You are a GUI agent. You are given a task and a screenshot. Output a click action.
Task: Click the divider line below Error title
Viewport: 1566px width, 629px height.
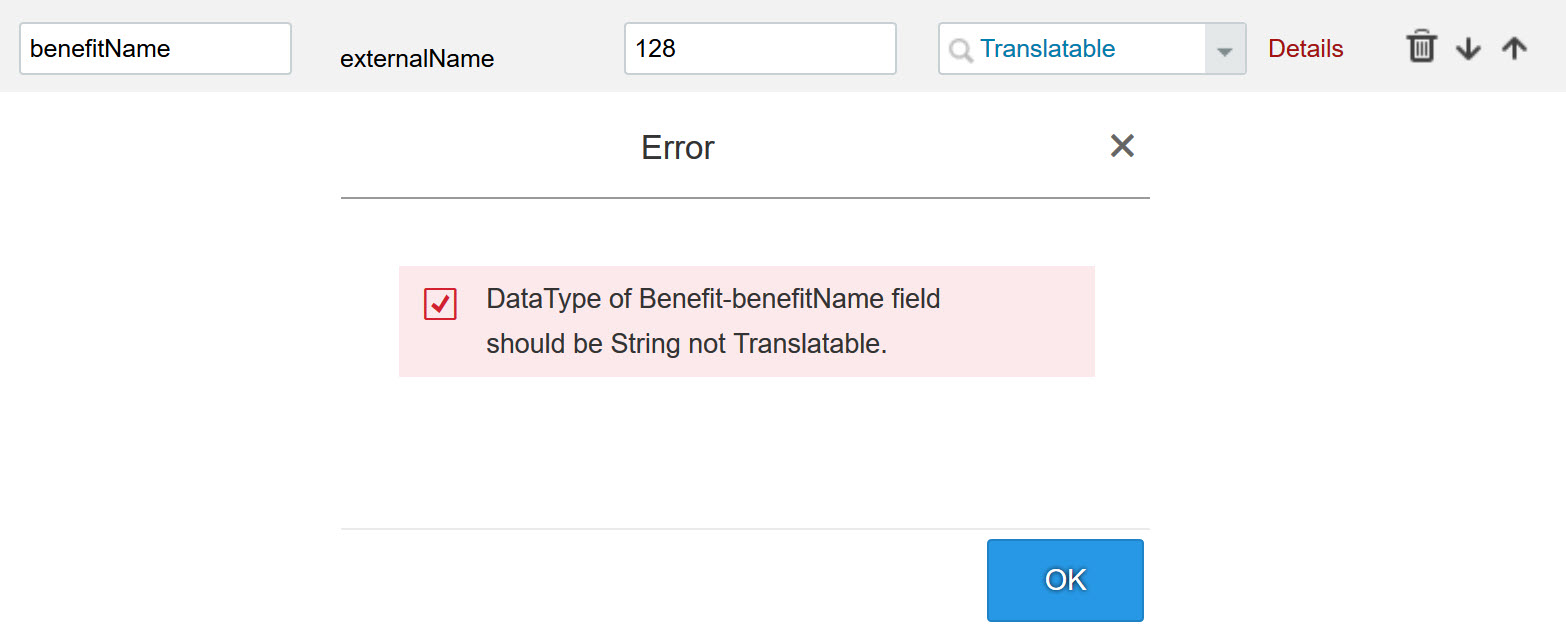pyautogui.click(x=745, y=198)
